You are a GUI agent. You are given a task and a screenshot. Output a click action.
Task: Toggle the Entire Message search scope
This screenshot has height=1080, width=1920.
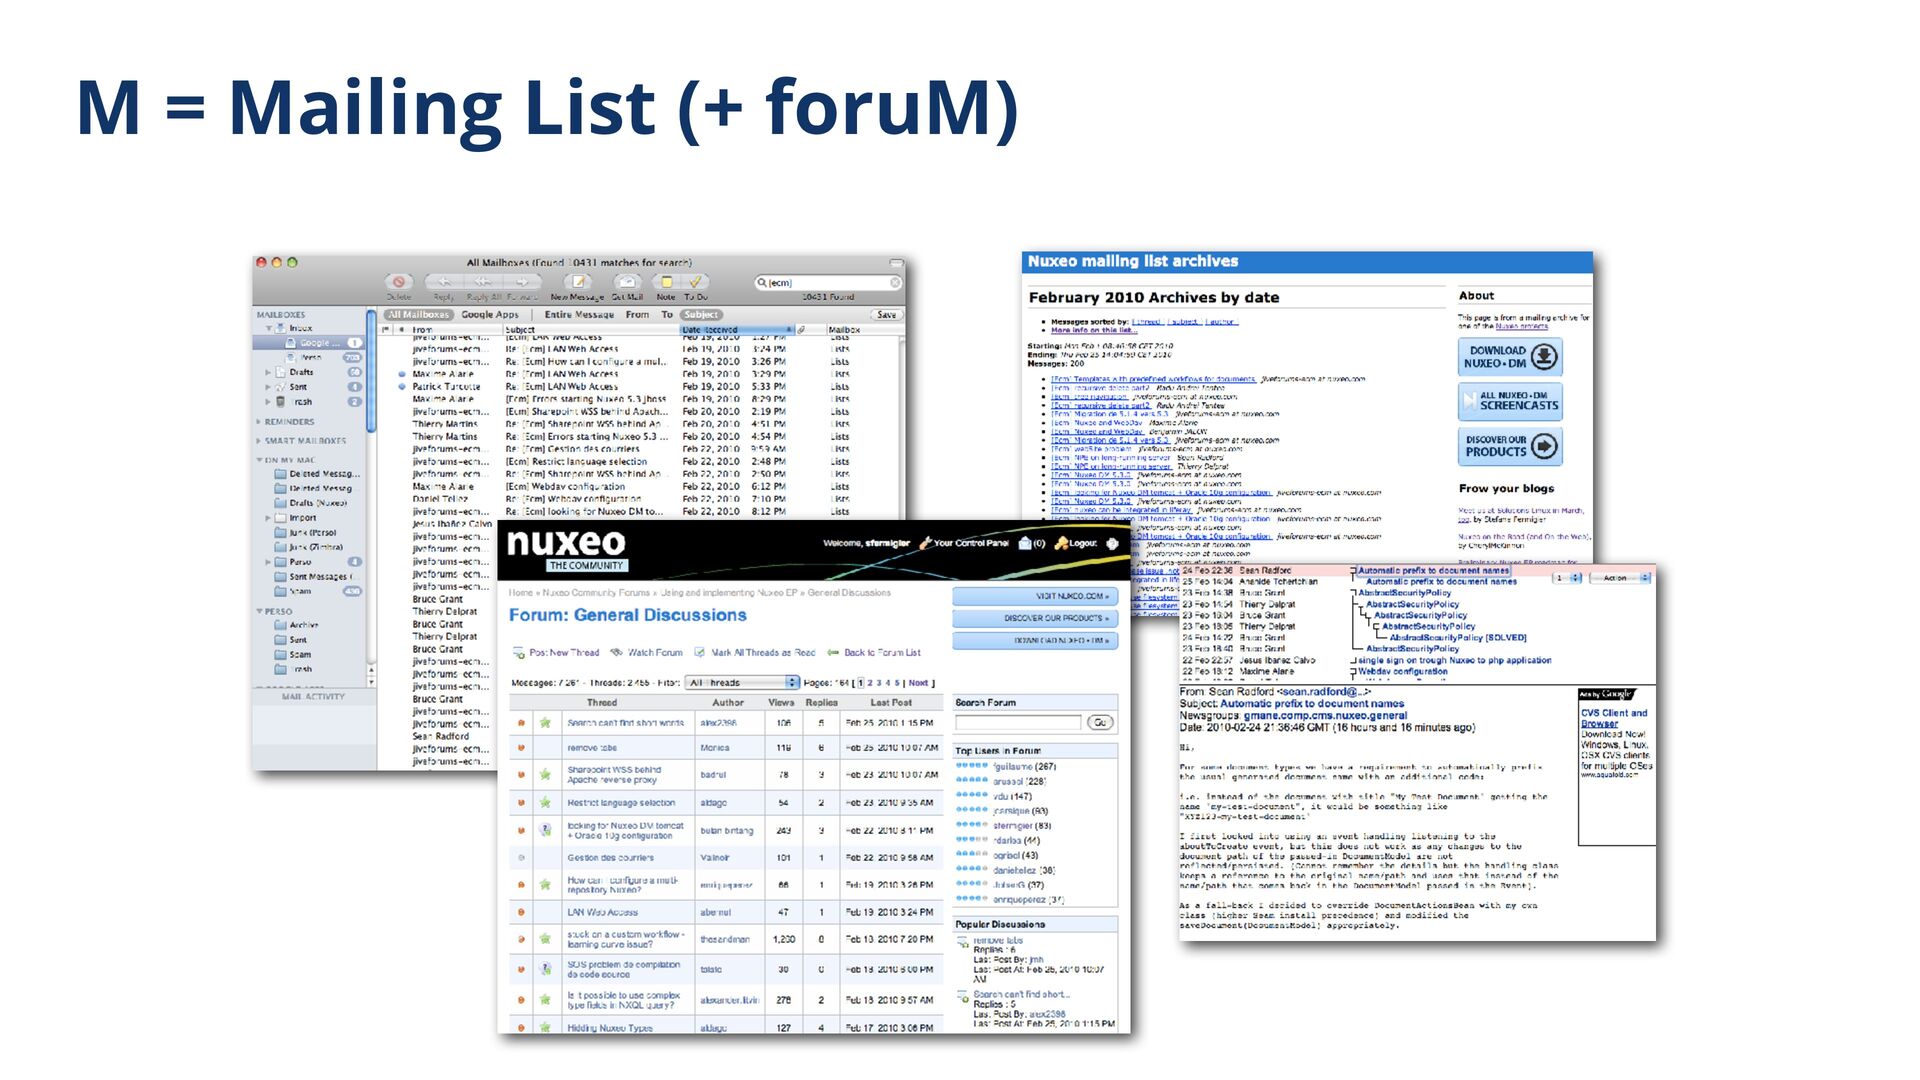tap(579, 315)
